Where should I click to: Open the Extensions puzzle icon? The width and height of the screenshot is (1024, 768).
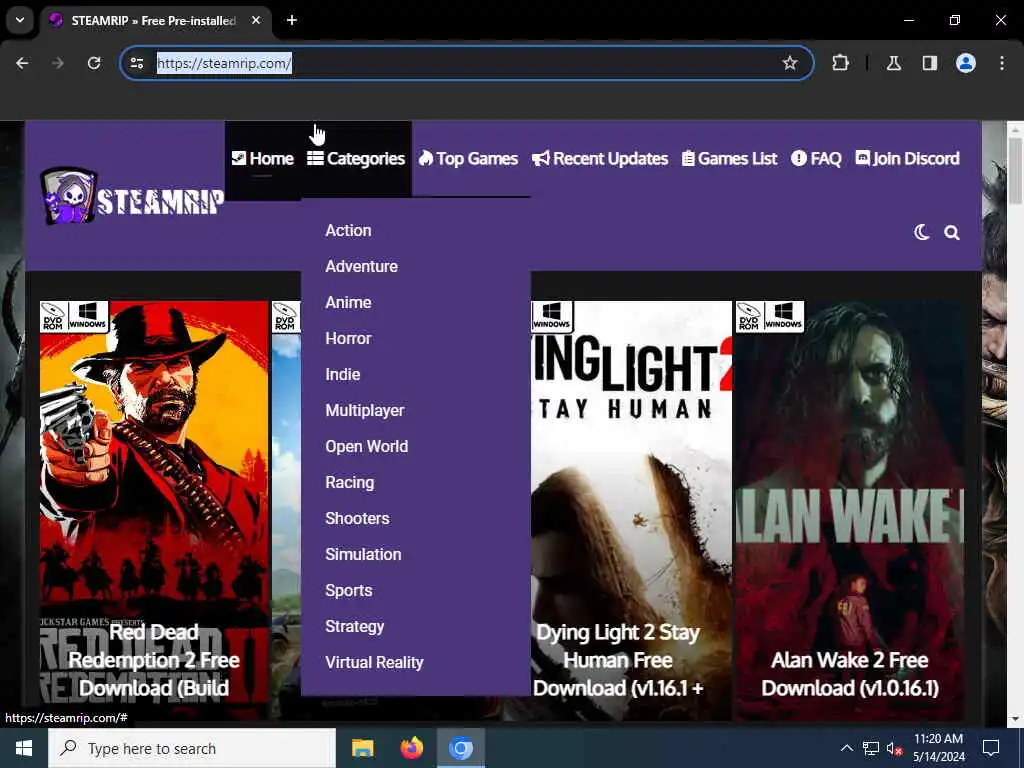click(x=840, y=63)
